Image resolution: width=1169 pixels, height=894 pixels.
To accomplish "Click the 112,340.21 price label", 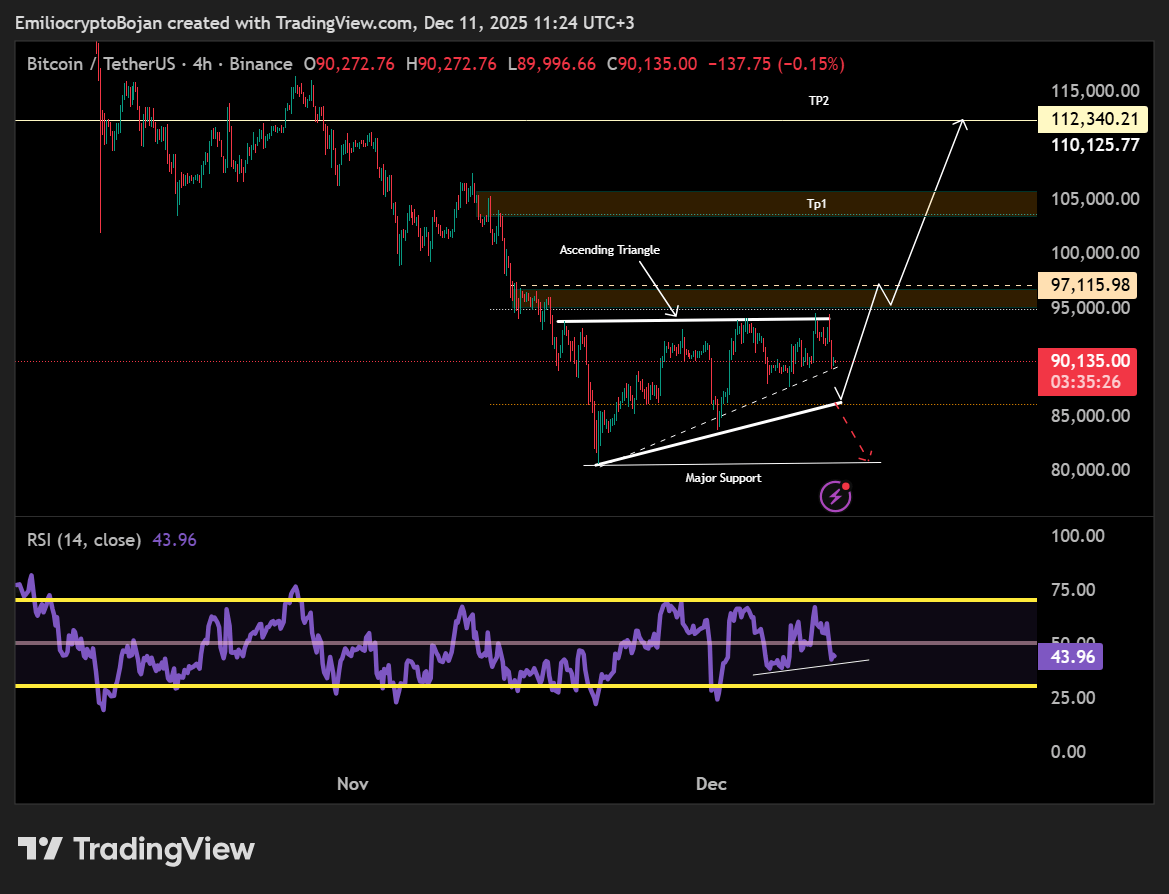I will 1089,120.
